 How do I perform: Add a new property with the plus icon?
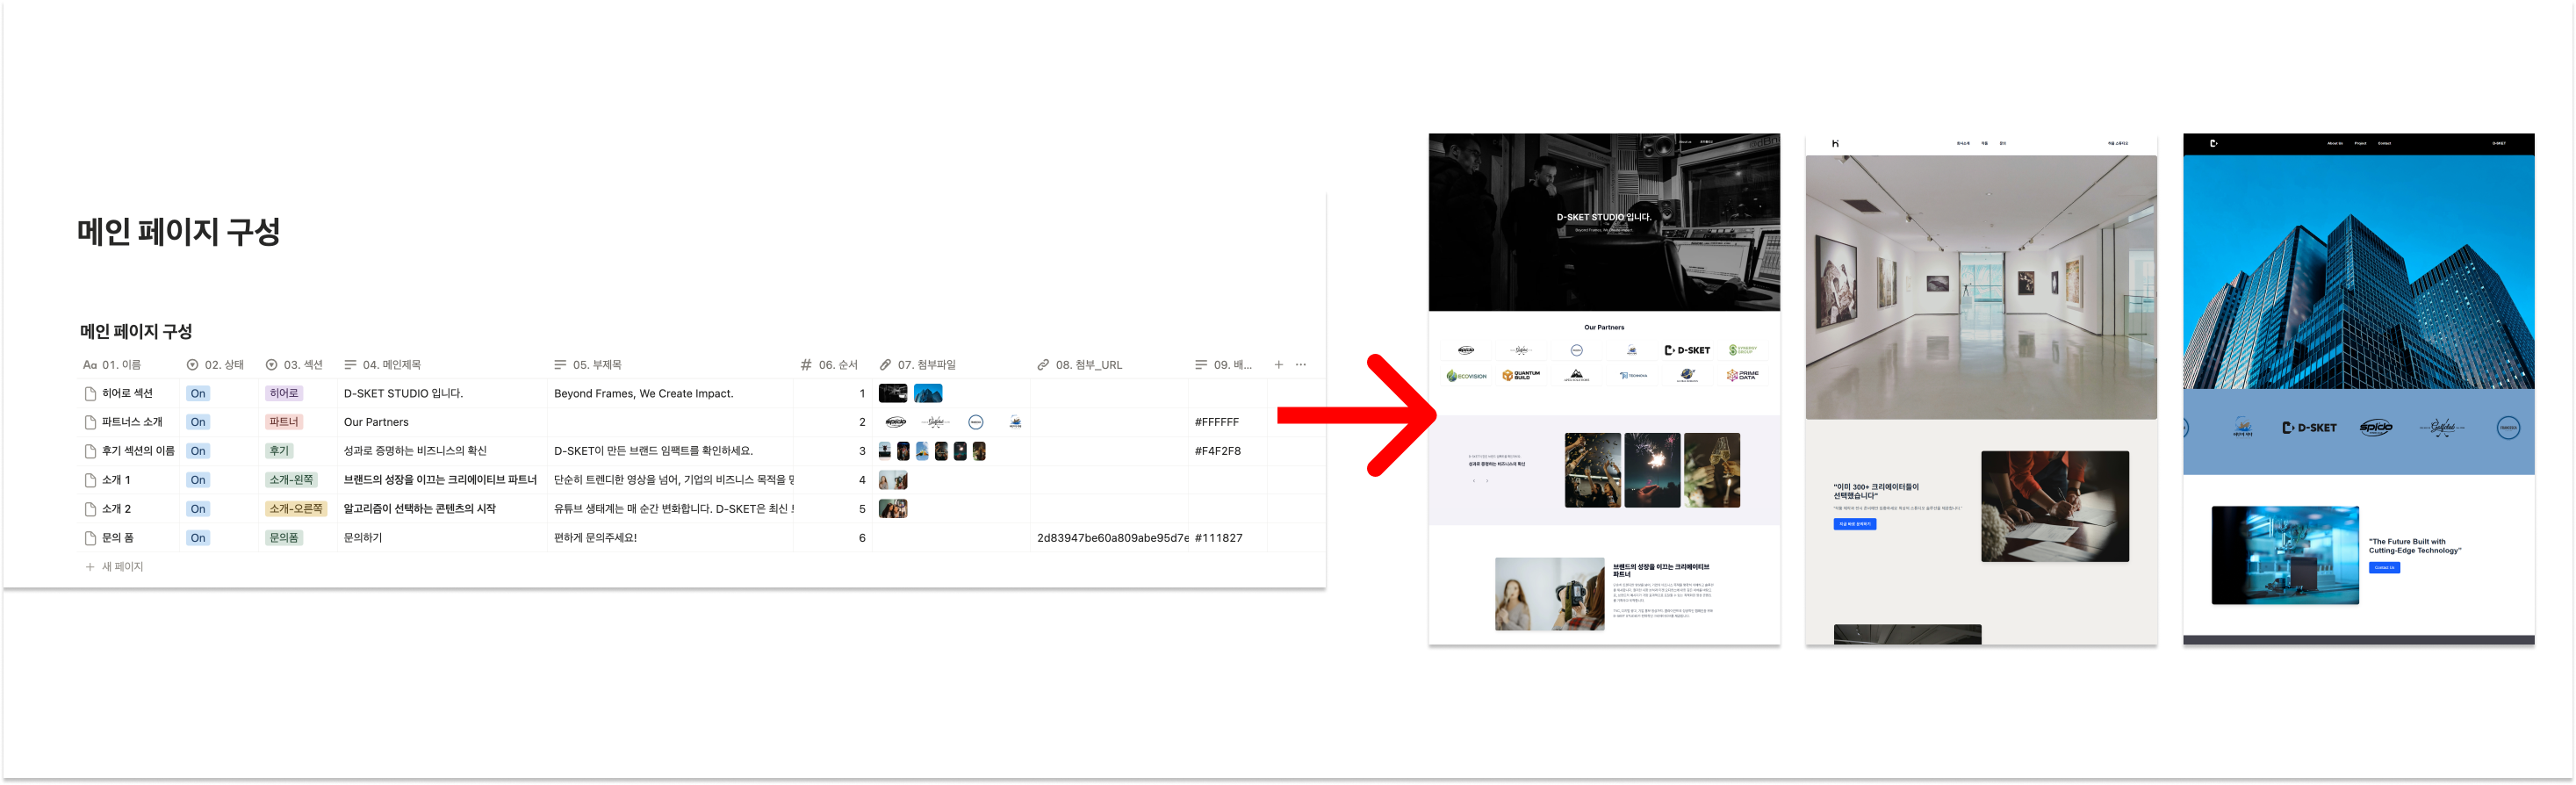(x=1278, y=365)
